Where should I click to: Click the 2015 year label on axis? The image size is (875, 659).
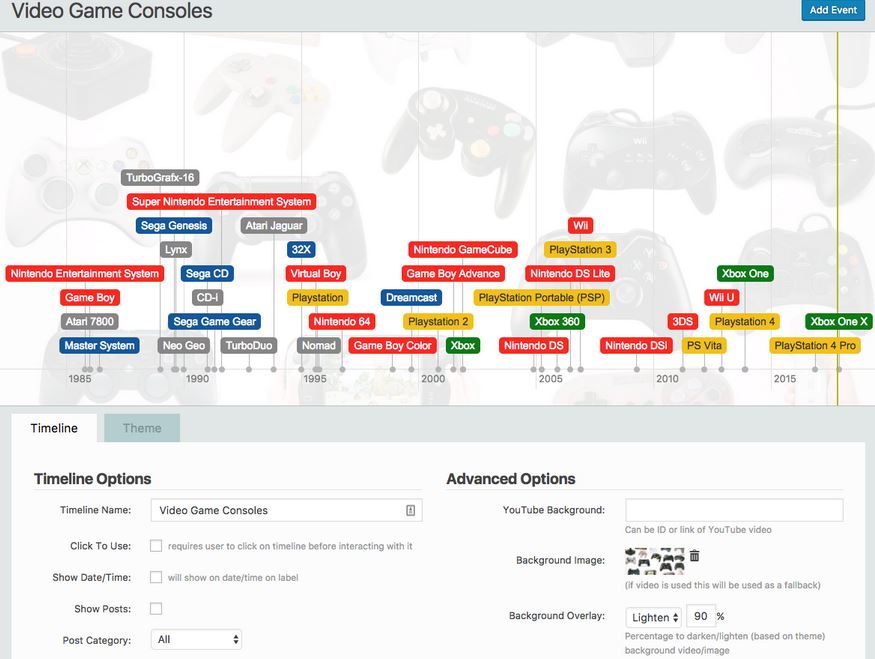tap(785, 379)
